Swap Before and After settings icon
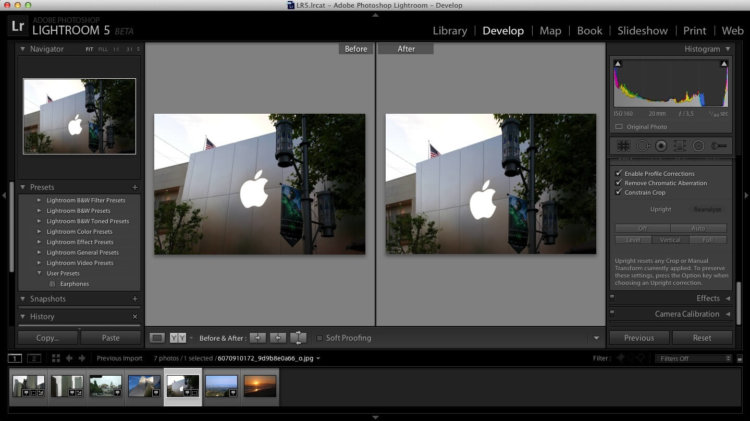The image size is (750, 421). [298, 338]
